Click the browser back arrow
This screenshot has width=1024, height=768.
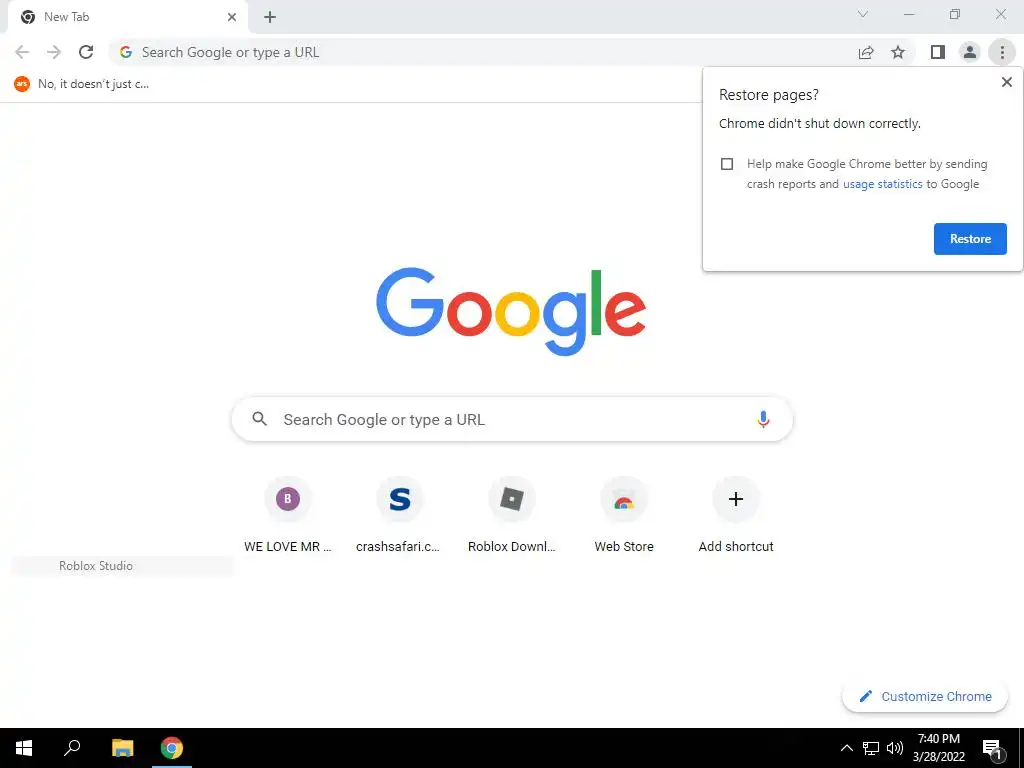tap(22, 52)
